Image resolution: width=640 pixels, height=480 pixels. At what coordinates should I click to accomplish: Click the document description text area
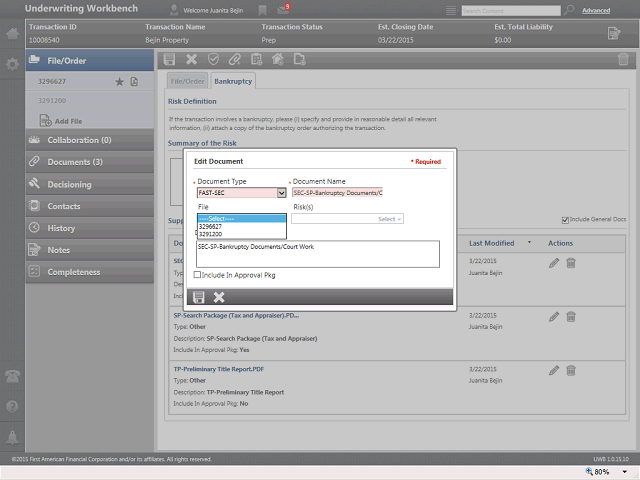coord(318,254)
